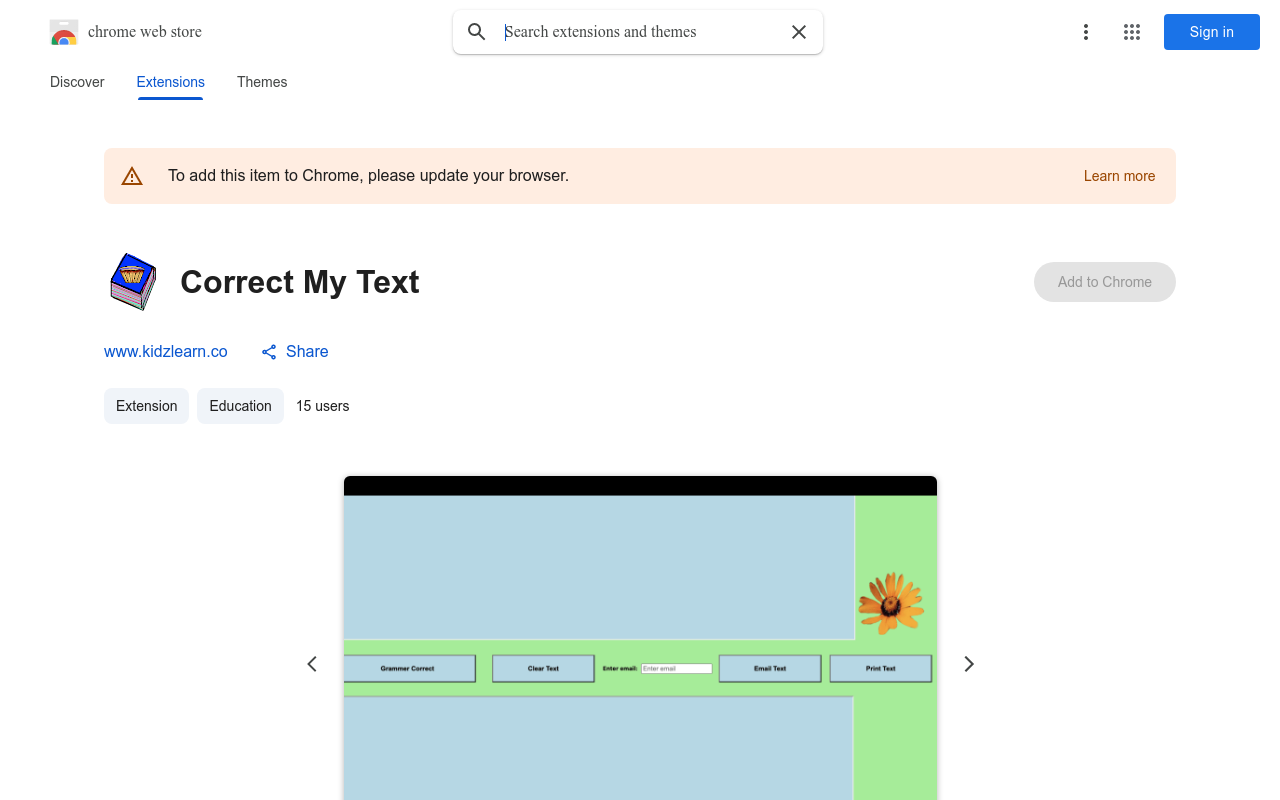Click the Sign in button
This screenshot has width=1280, height=800.
click(1212, 32)
